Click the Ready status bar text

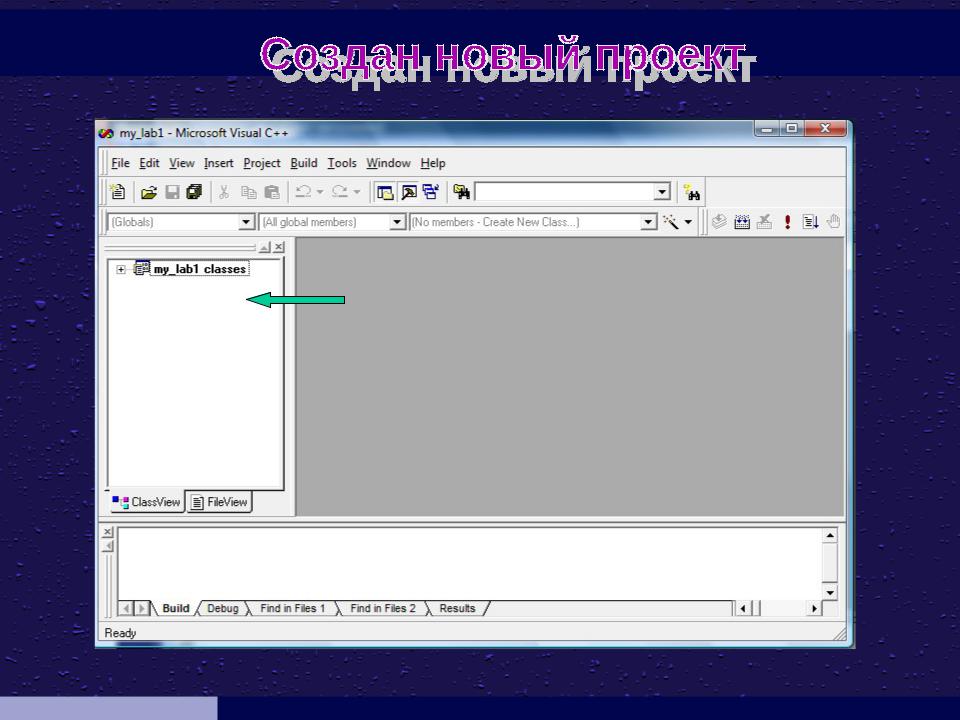coord(120,633)
